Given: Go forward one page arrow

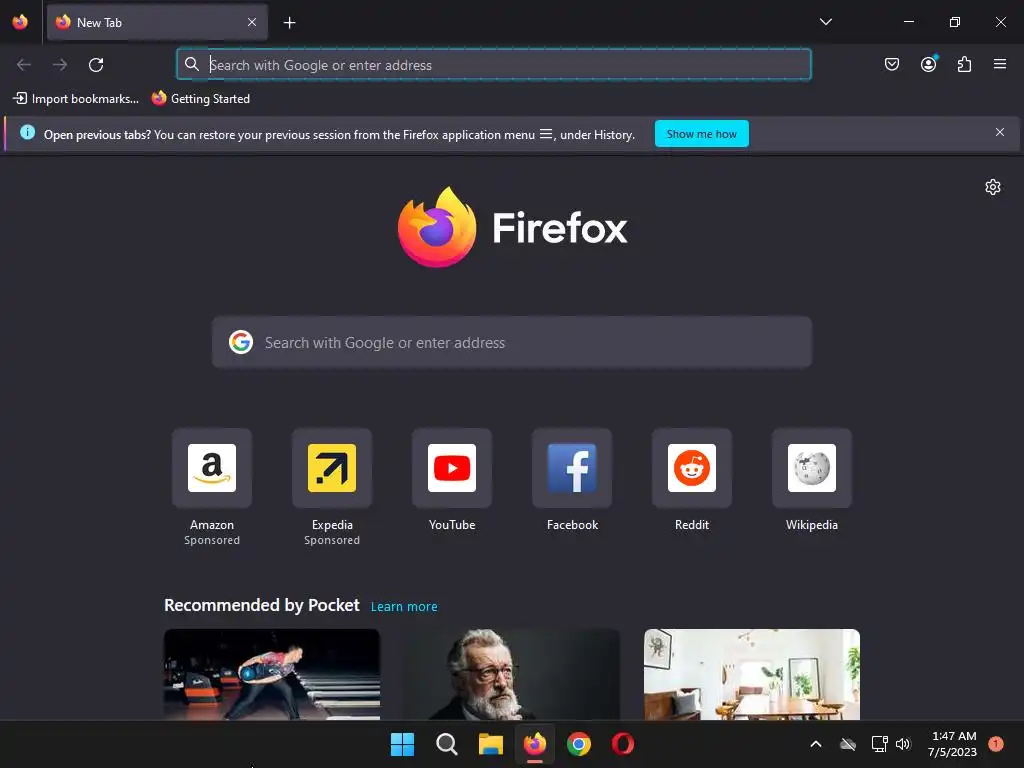Looking at the screenshot, I should [x=60, y=65].
